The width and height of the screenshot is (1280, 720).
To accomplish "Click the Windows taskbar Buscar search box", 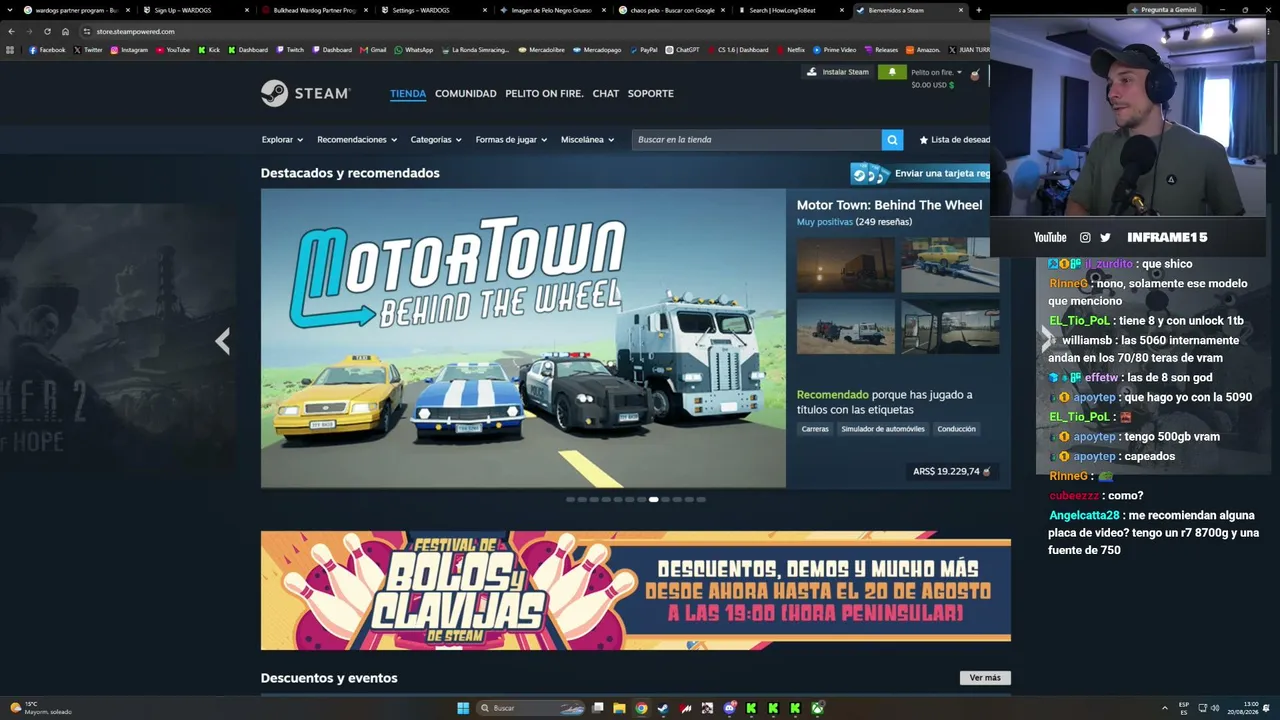I will [532, 708].
